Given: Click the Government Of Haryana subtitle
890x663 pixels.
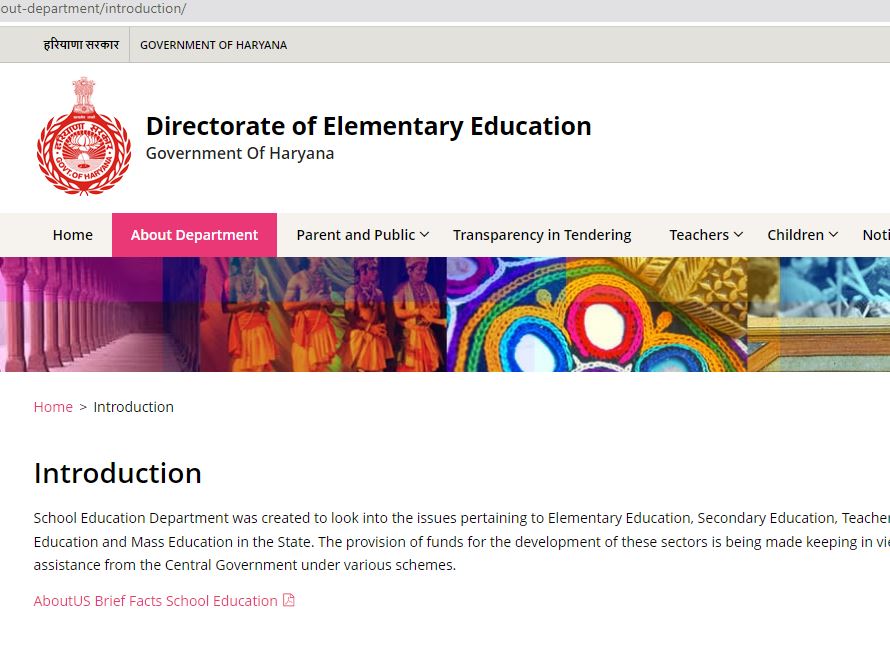Looking at the screenshot, I should 240,153.
